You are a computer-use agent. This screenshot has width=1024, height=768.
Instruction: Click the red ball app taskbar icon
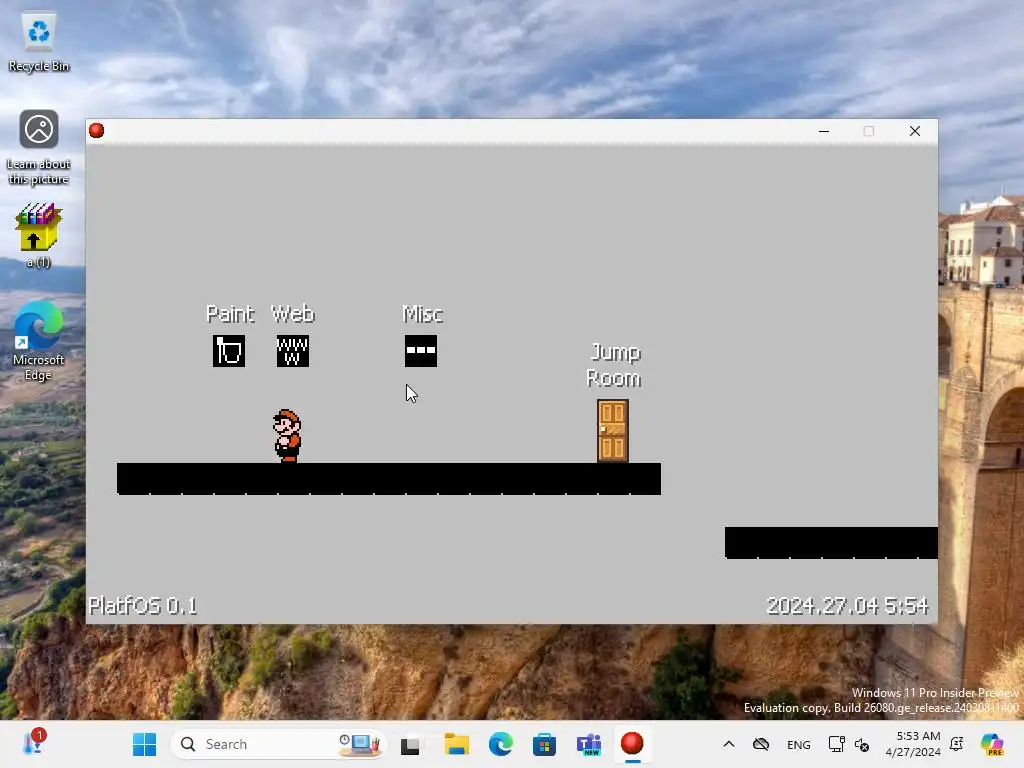pos(632,744)
